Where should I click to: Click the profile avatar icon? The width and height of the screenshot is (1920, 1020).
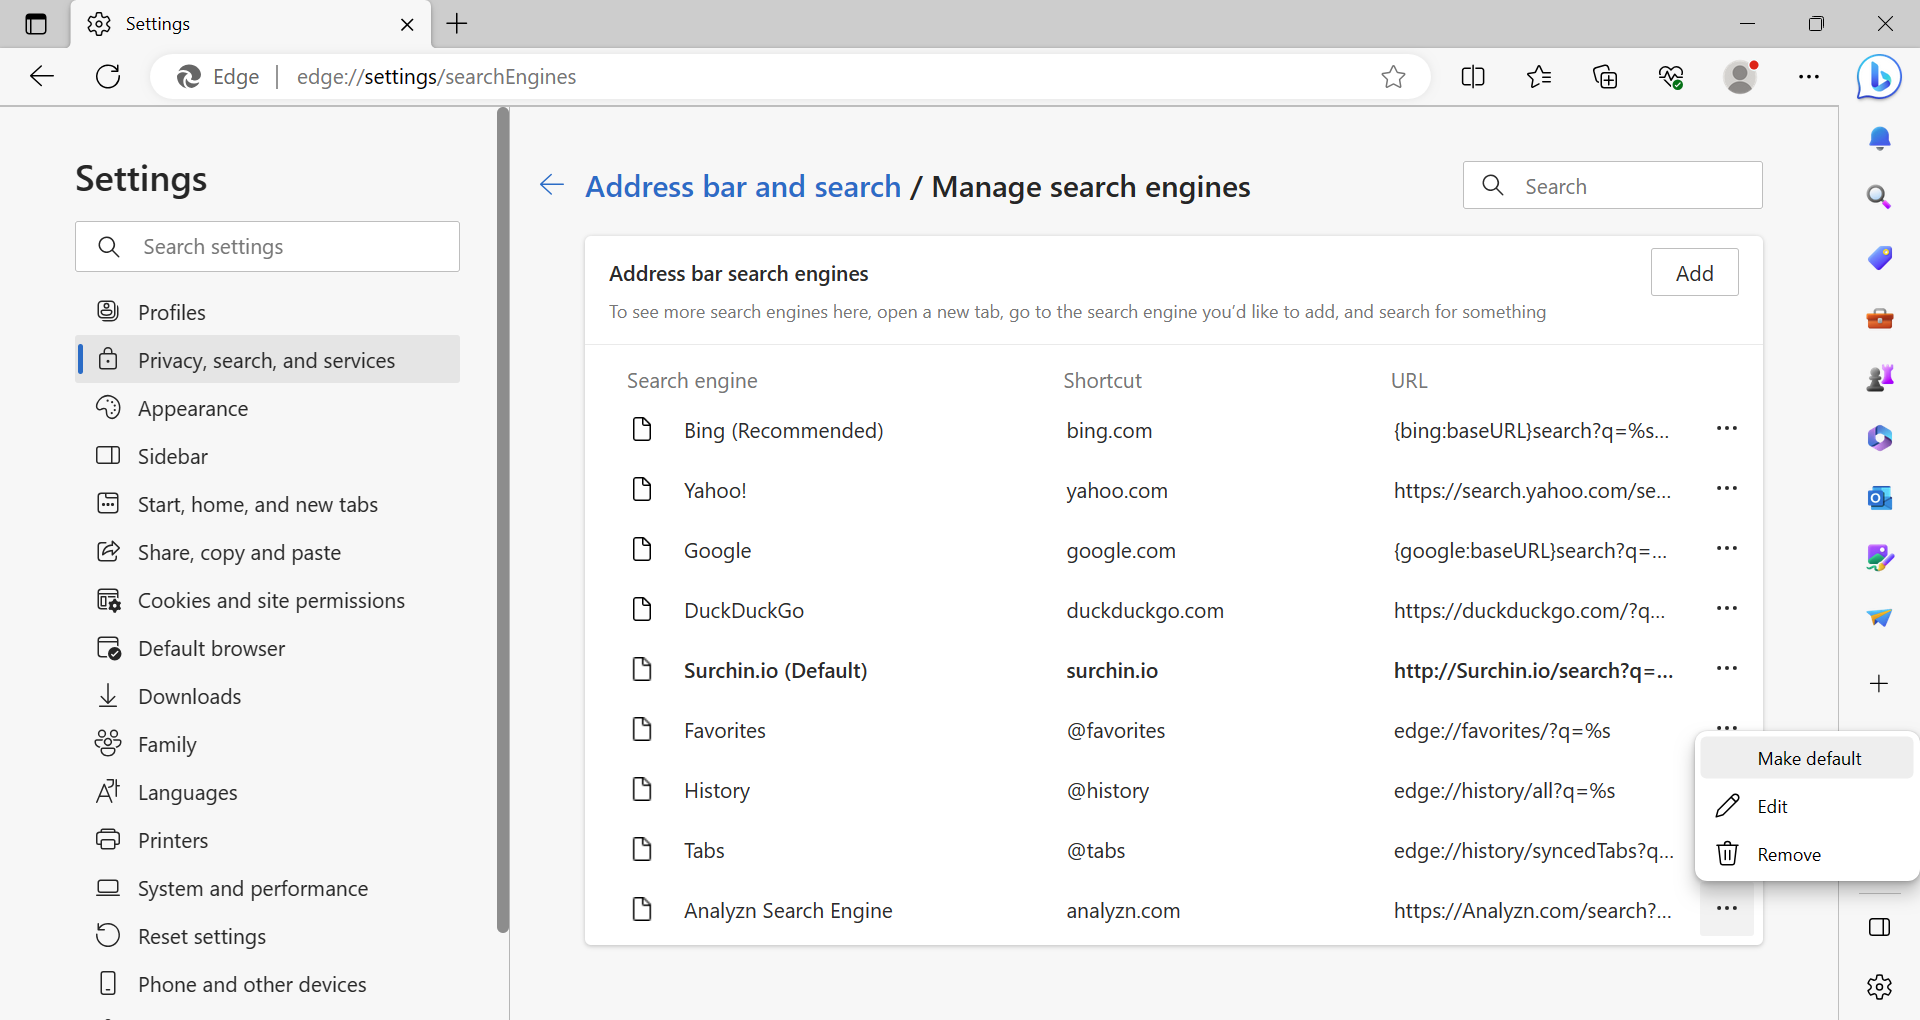point(1741,77)
